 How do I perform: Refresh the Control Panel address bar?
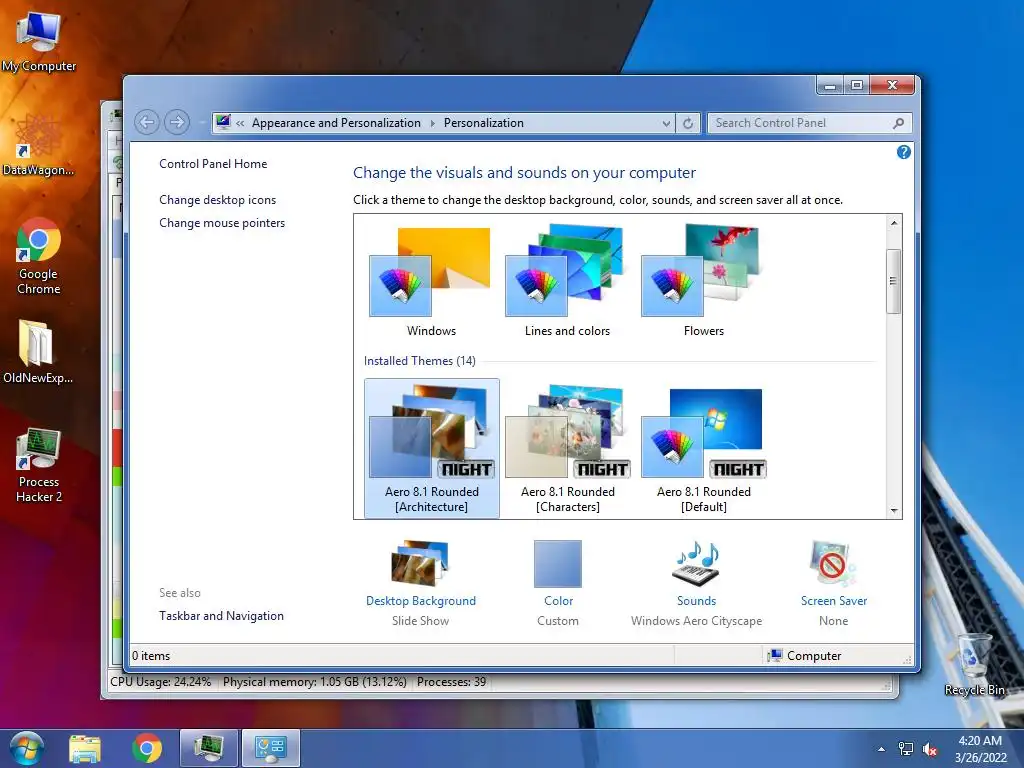pos(688,123)
